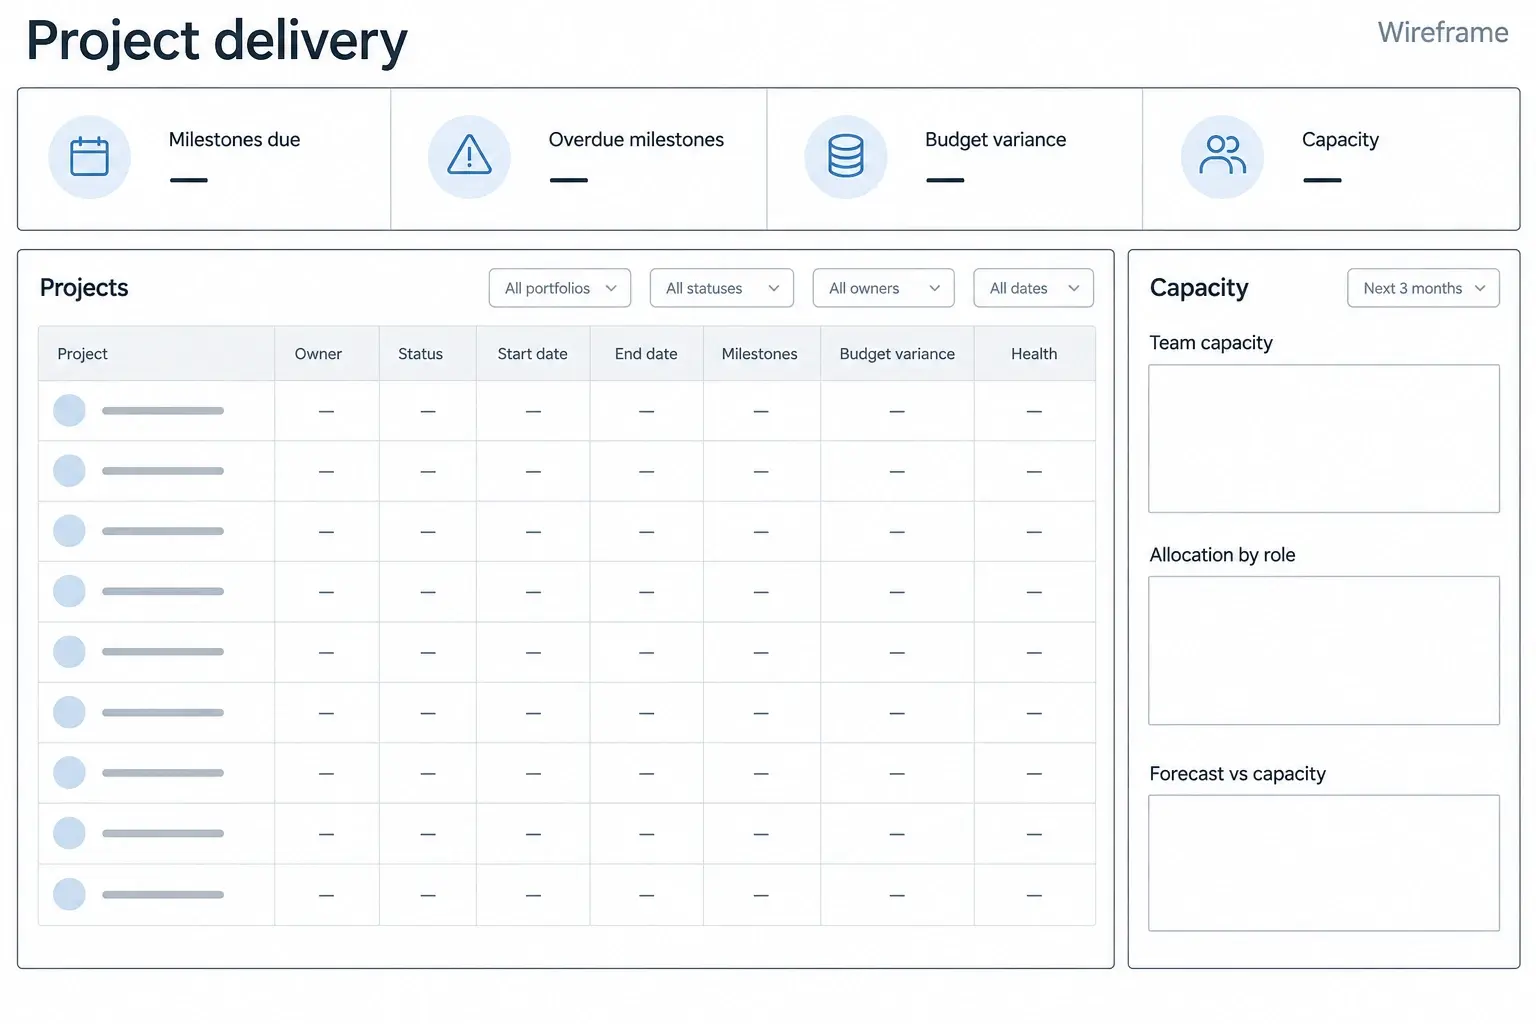Click the Health column header
The width and height of the screenshot is (1536, 1024).
pos(1034,354)
